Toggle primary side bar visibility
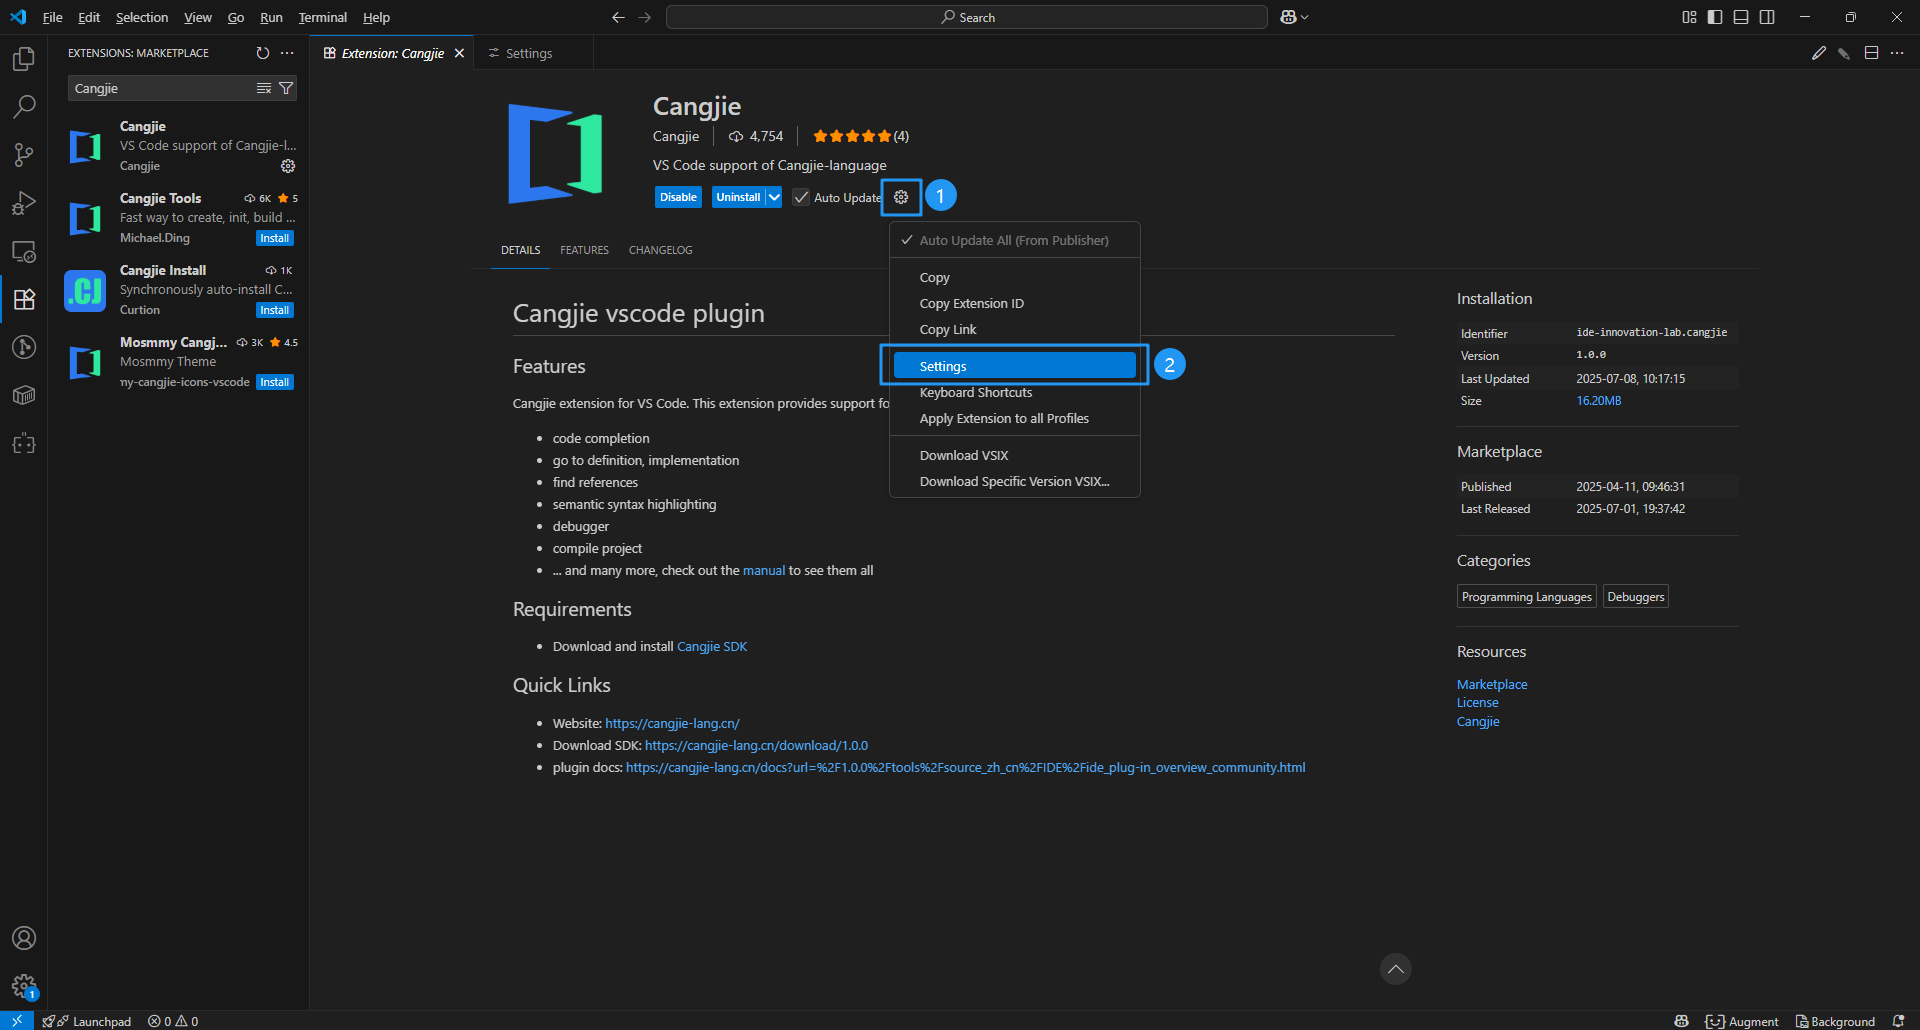Viewport: 1920px width, 1030px height. (x=1715, y=17)
